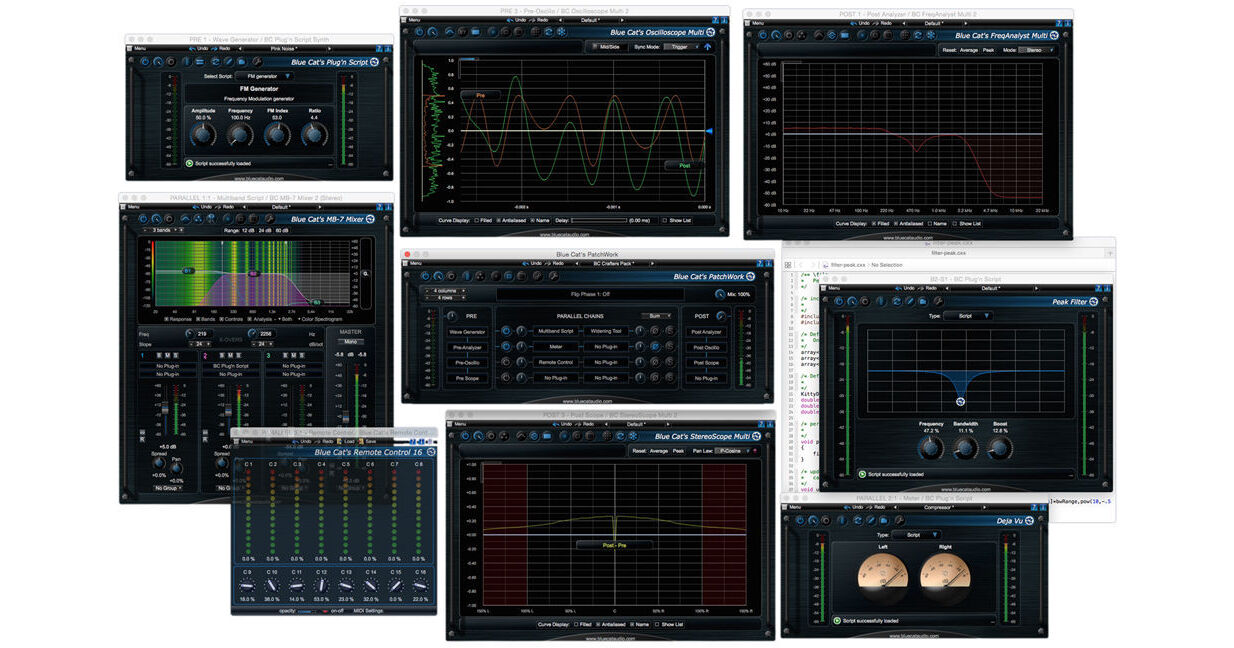Select the filter-peak.cxx editor tab

pyautogui.click(x=946, y=253)
